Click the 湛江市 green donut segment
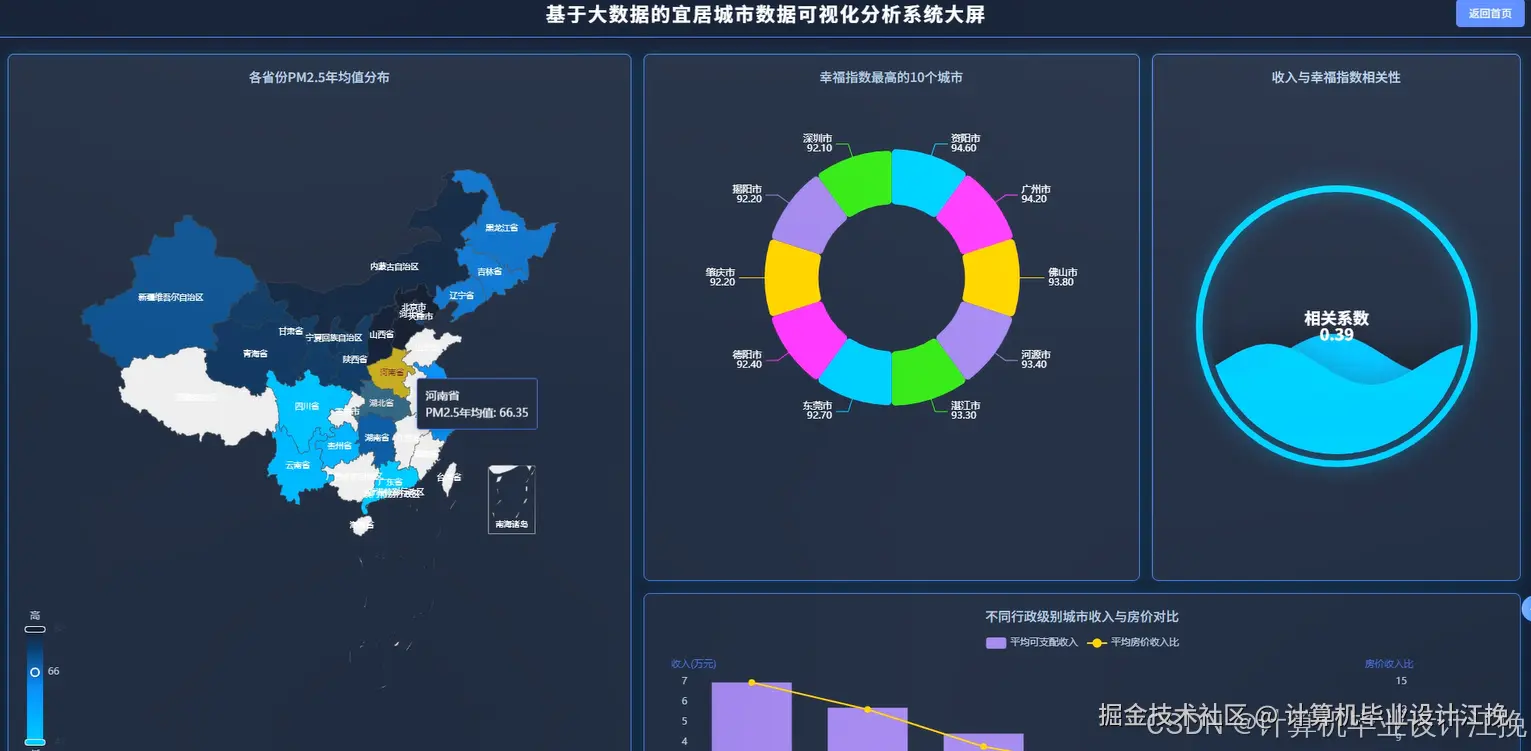 927,374
